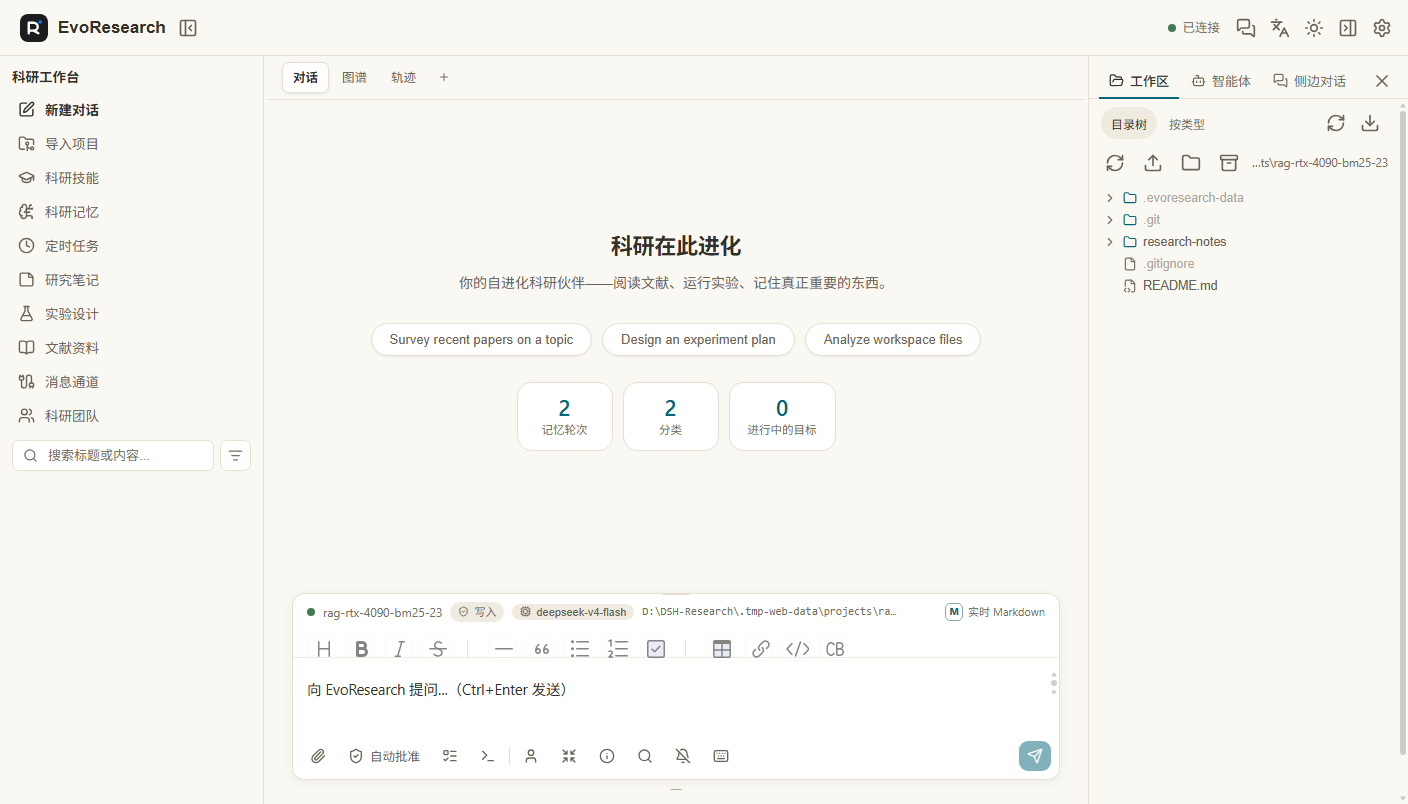
Task: Open 实验设计 in the sidebar
Action: (132, 314)
